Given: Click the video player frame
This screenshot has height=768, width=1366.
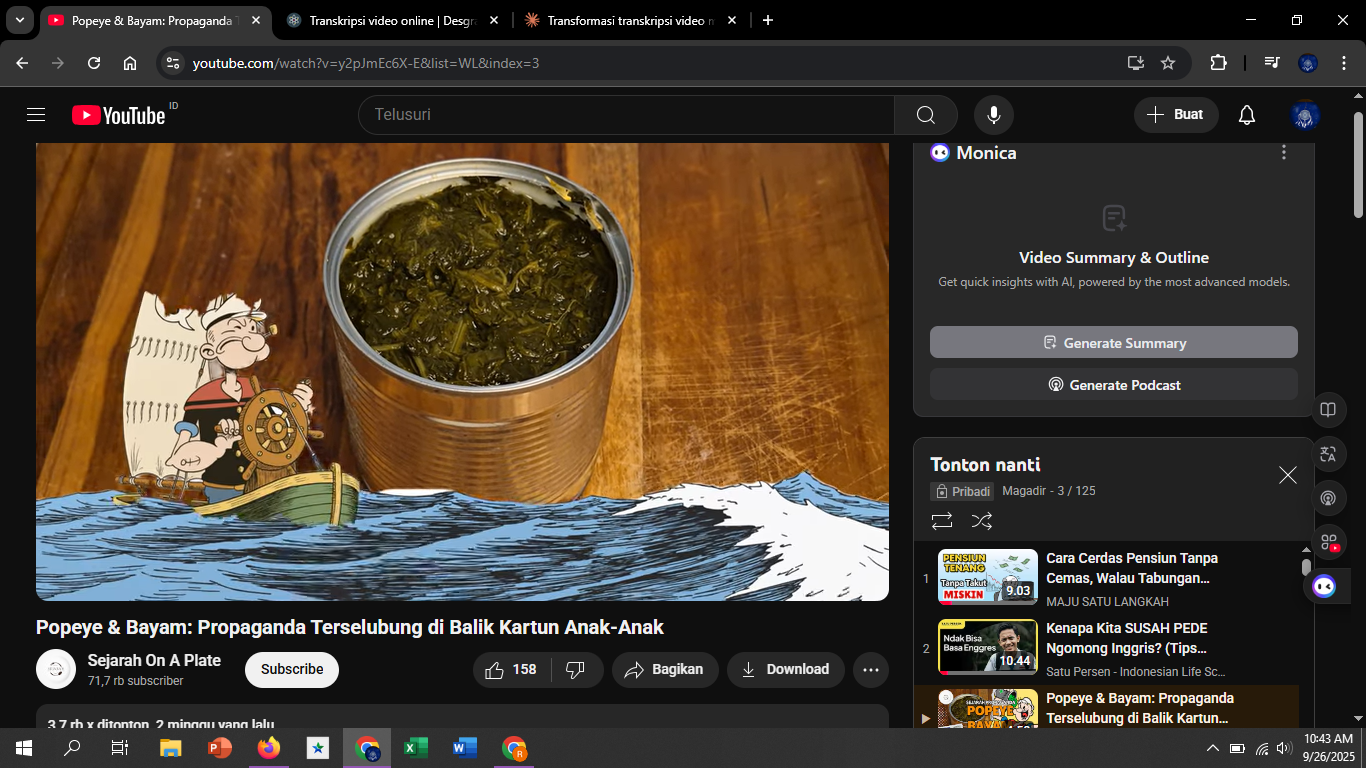Looking at the screenshot, I should point(462,371).
